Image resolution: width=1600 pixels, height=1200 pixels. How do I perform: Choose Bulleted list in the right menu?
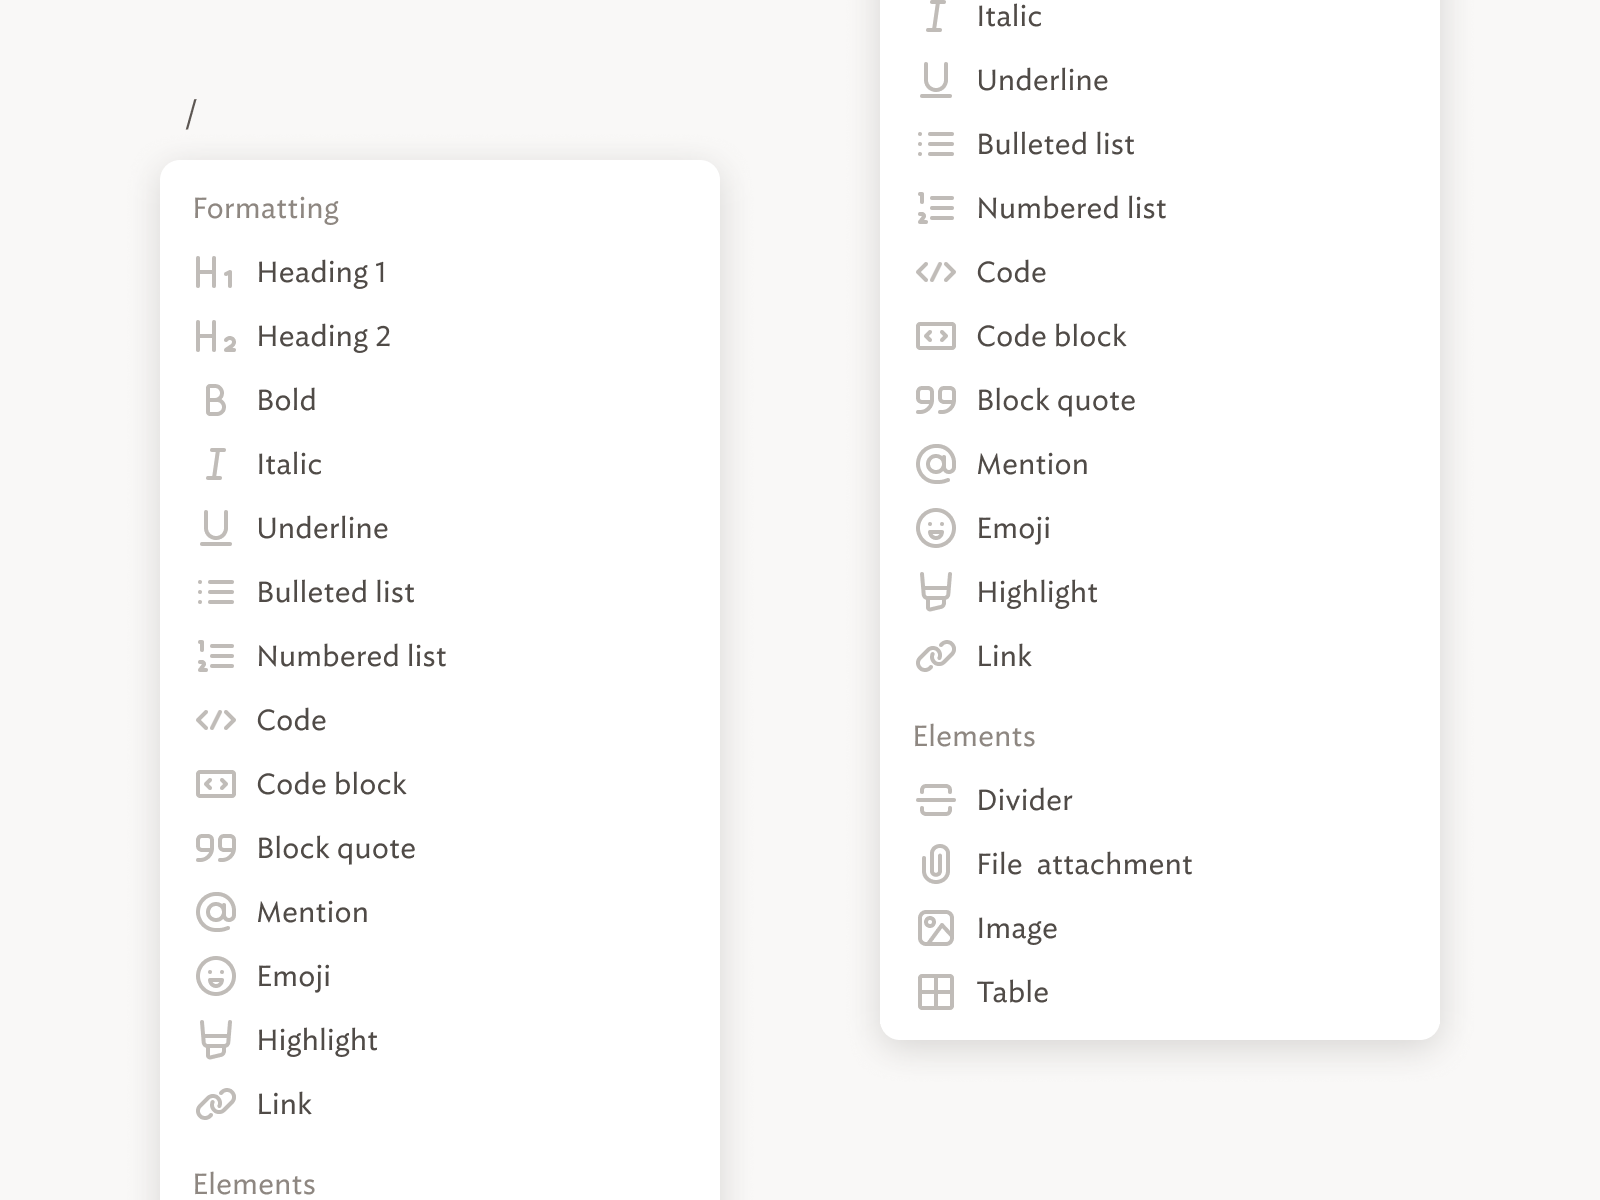click(x=1055, y=145)
